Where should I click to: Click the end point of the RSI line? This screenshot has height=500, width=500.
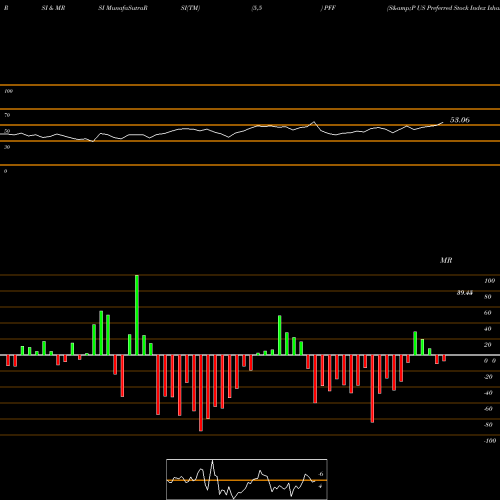(x=443, y=122)
